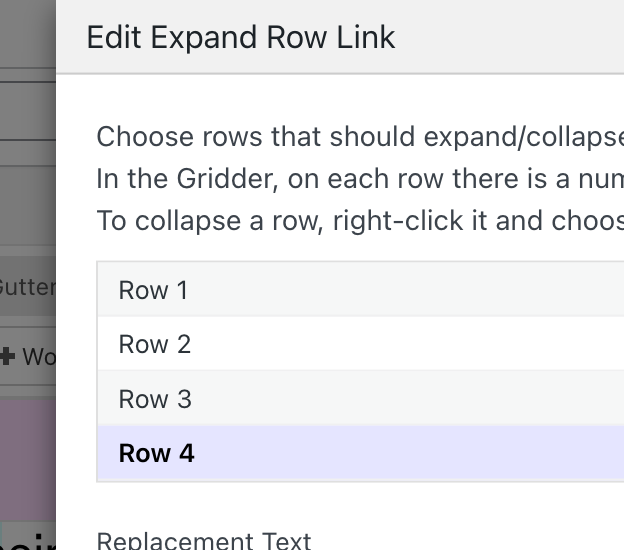Click the dimmed panel above the Gutter label
This screenshot has height=550, width=624.
pos(27,200)
